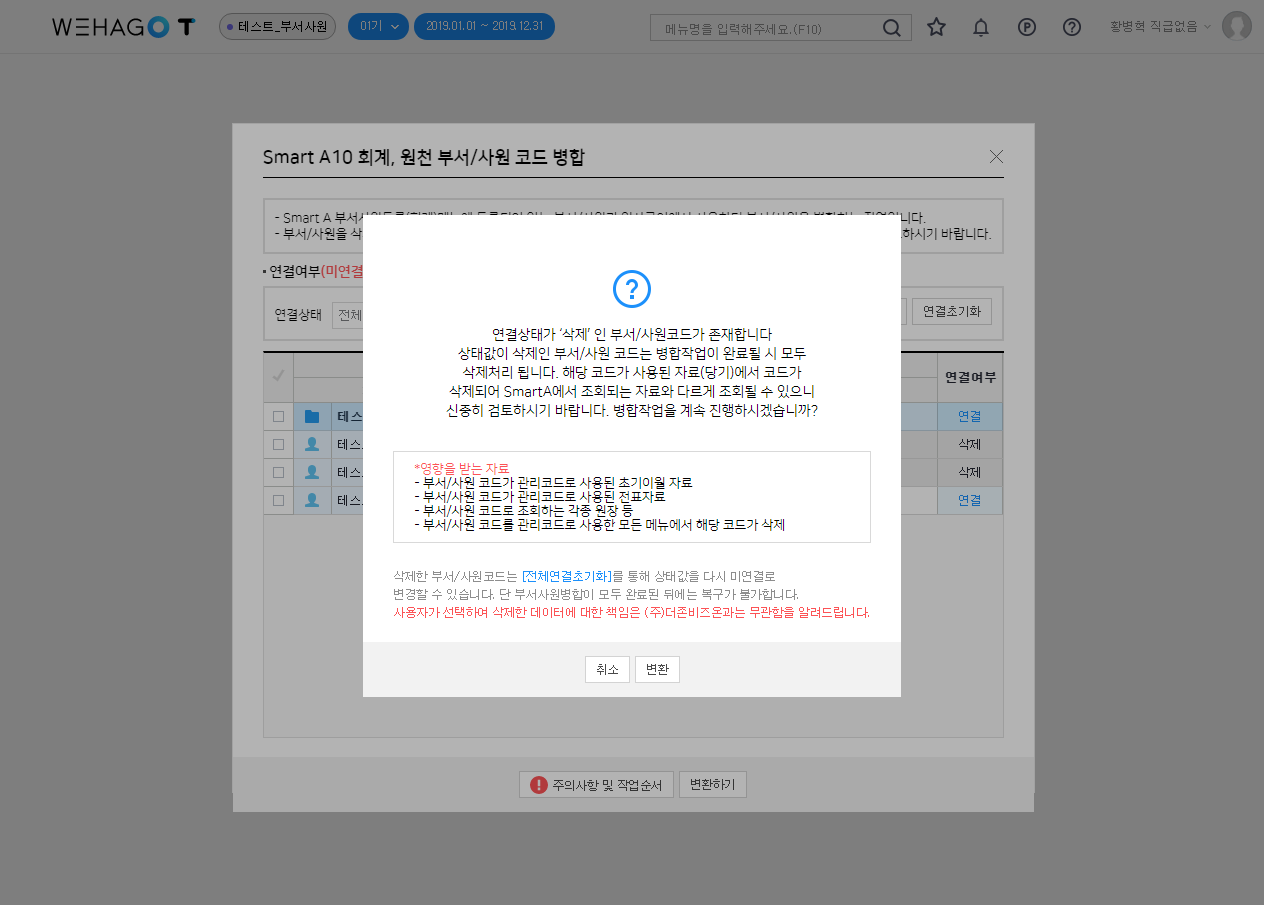1264x905 pixels.
Task: Check the checkbox in the folder row
Action: click(278, 416)
